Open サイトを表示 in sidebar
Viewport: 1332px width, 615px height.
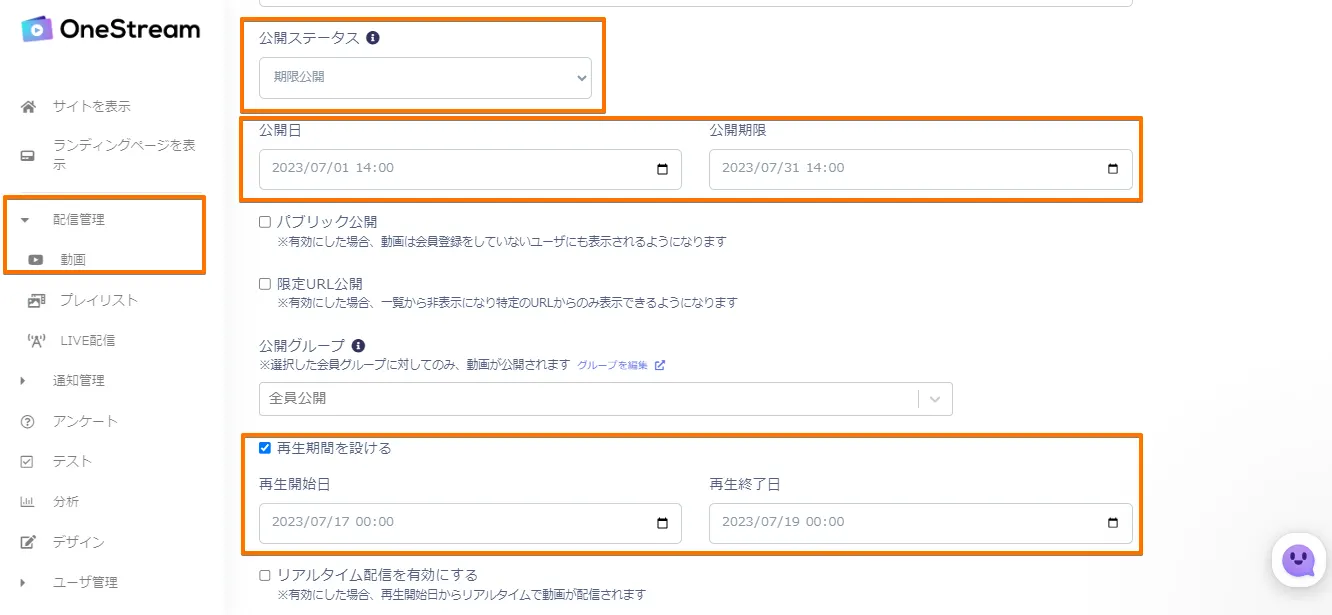click(x=91, y=106)
